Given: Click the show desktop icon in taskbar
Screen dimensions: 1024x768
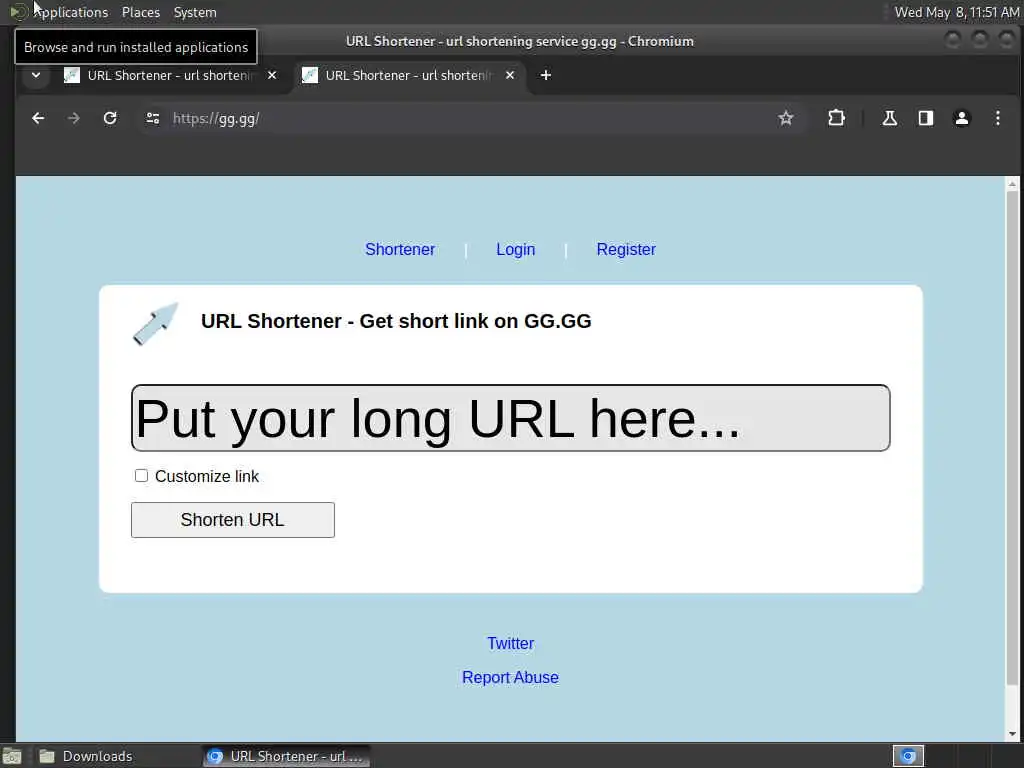Looking at the screenshot, I should point(12,756).
